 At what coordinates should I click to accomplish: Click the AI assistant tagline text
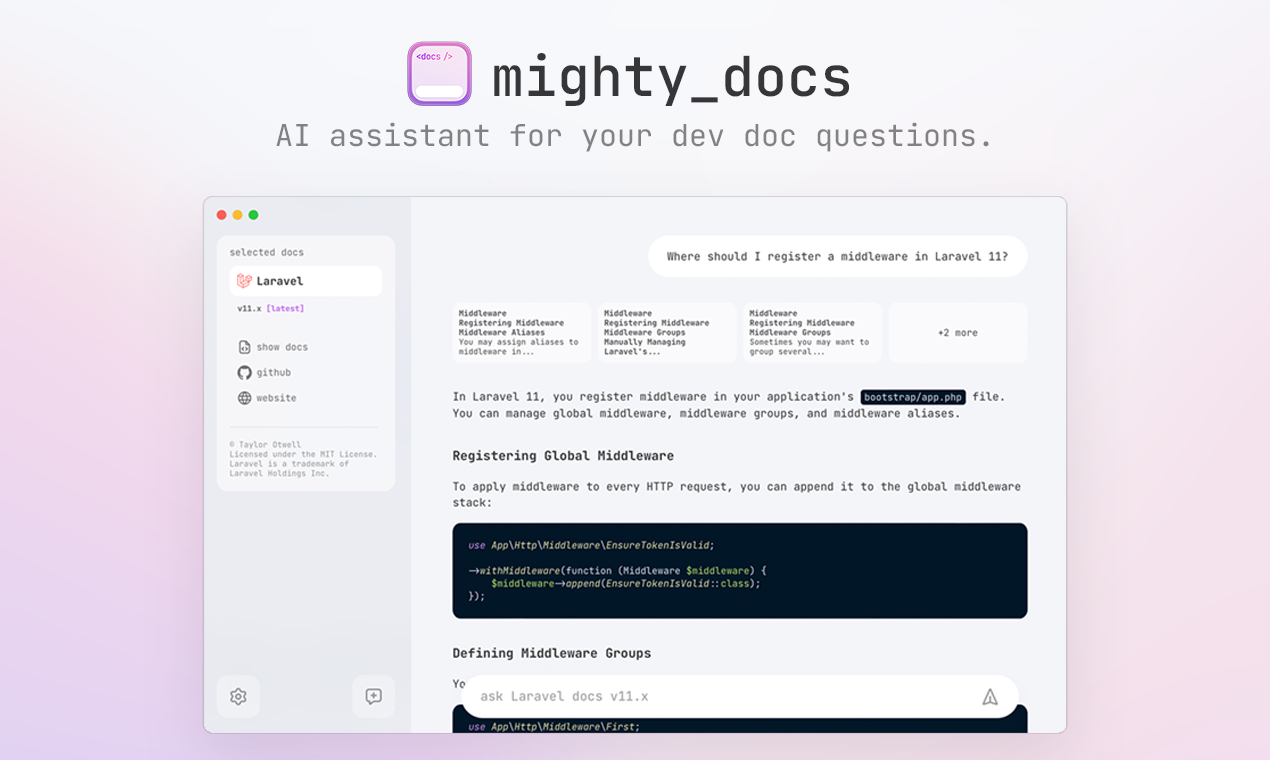pos(635,136)
